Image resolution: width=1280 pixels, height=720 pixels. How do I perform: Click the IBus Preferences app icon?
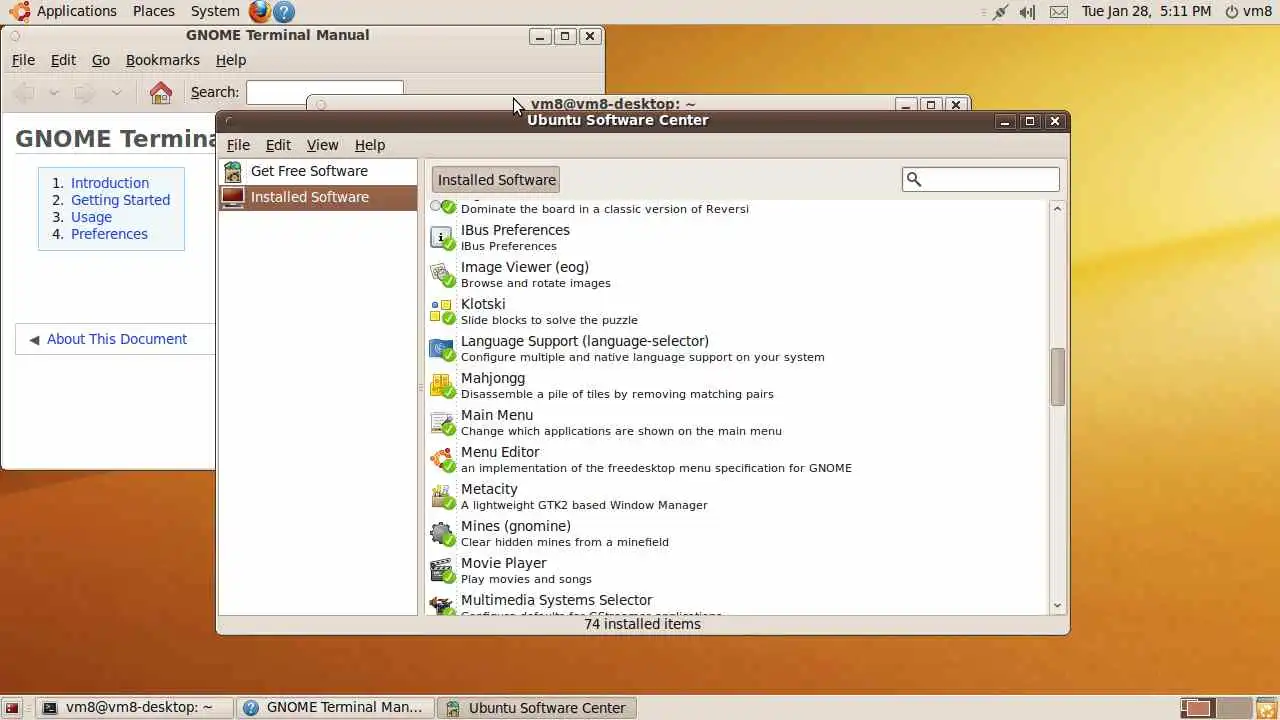(442, 238)
